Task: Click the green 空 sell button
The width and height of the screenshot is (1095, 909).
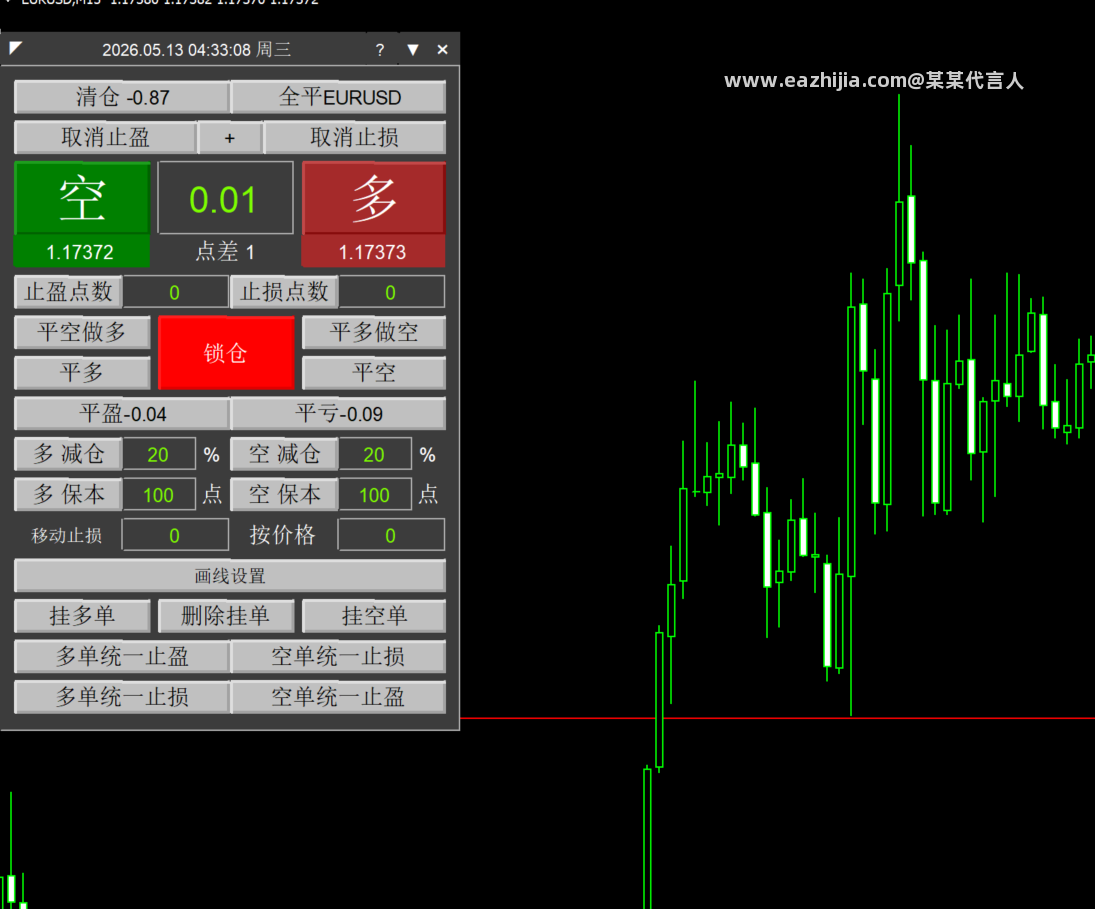Action: click(x=82, y=198)
